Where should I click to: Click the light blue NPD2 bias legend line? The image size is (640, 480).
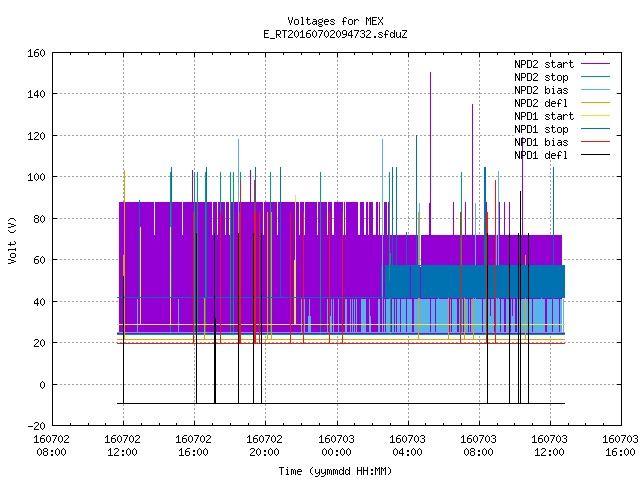(x=595, y=90)
